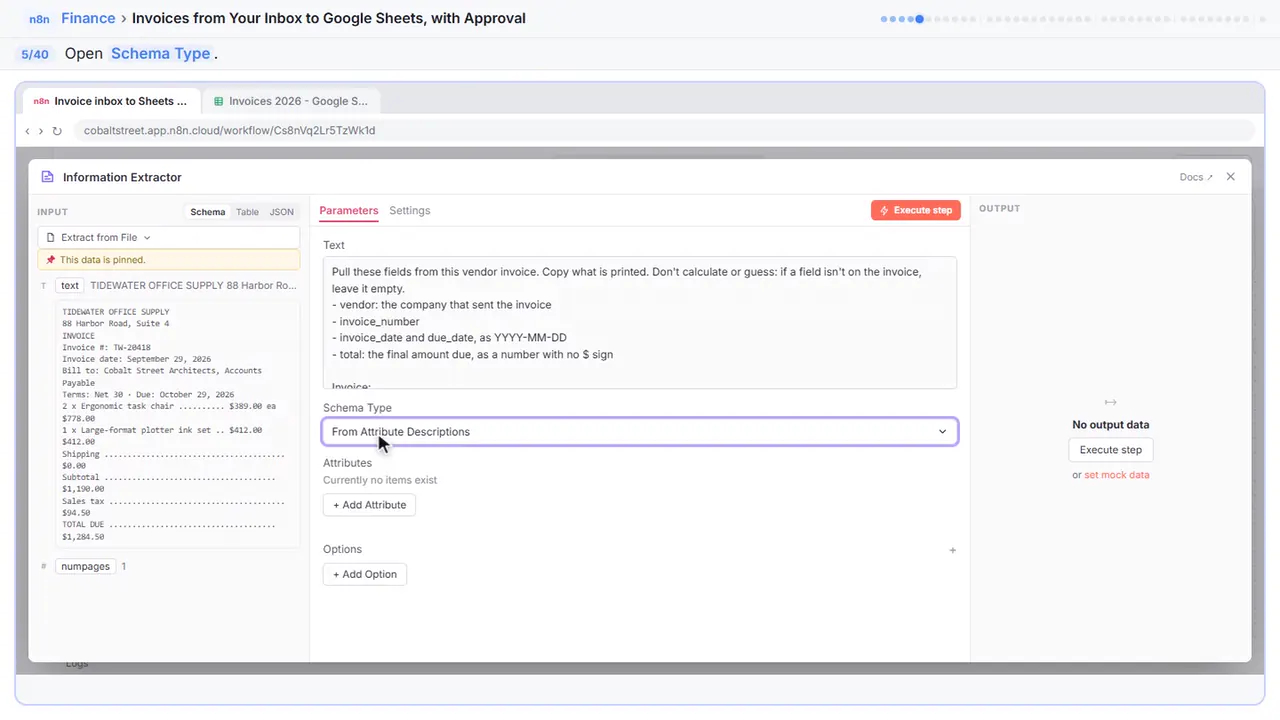The width and height of the screenshot is (1280, 720).
Task: Switch to Invoices 2026 Google Sheets tab
Action: pos(291,101)
